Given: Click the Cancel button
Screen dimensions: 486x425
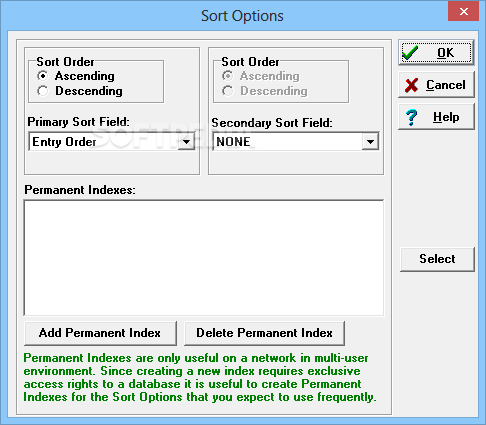Looking at the screenshot, I should pyautogui.click(x=436, y=85).
